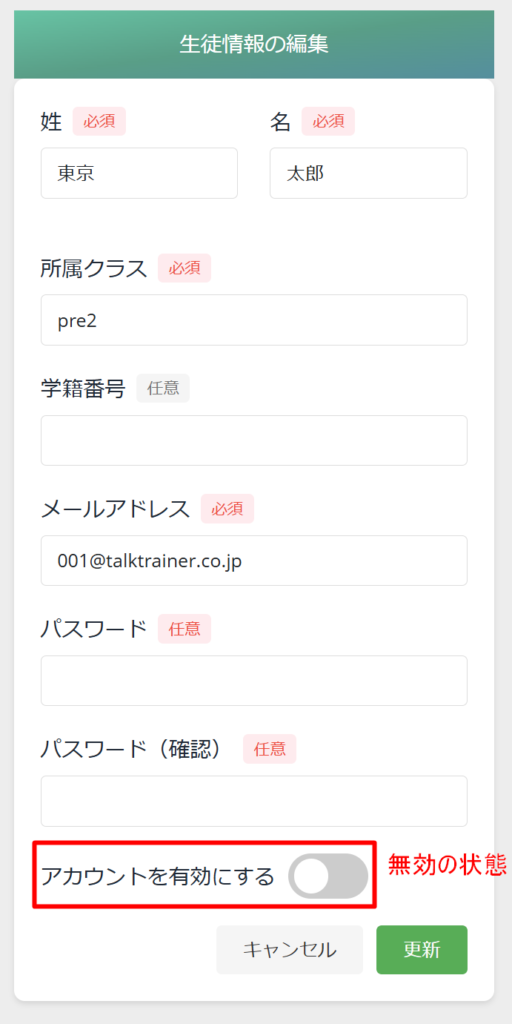Click the red 無効の状態 annotation text

coord(447,865)
